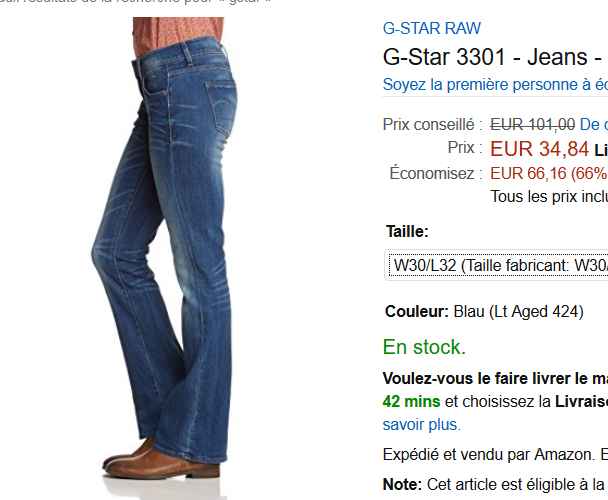608x500 pixels.
Task: Click the jeans product image
Action: pos(165,248)
